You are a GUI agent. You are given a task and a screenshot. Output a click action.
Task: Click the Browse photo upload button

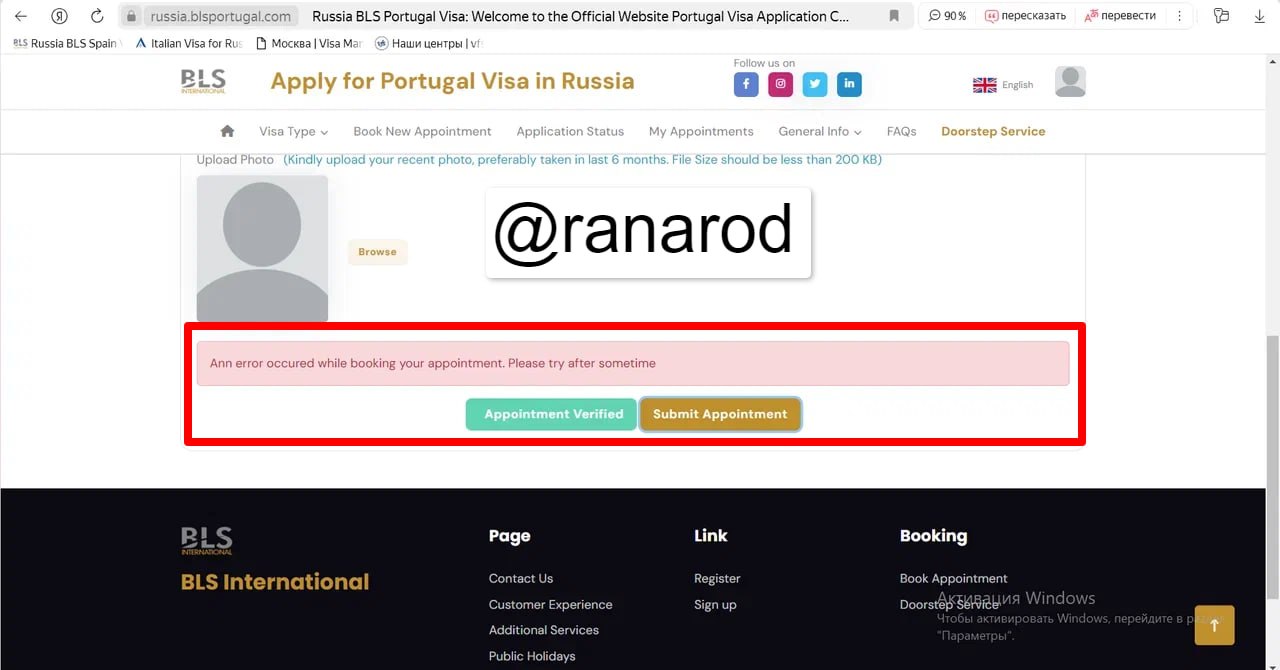(x=377, y=252)
